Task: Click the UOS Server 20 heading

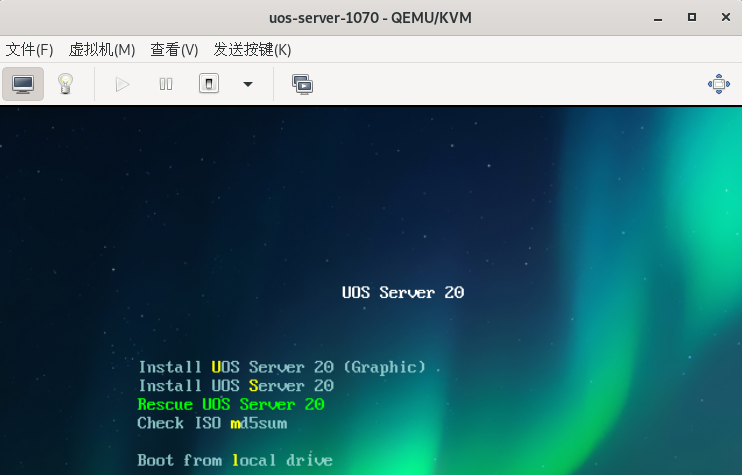Action: [403, 292]
